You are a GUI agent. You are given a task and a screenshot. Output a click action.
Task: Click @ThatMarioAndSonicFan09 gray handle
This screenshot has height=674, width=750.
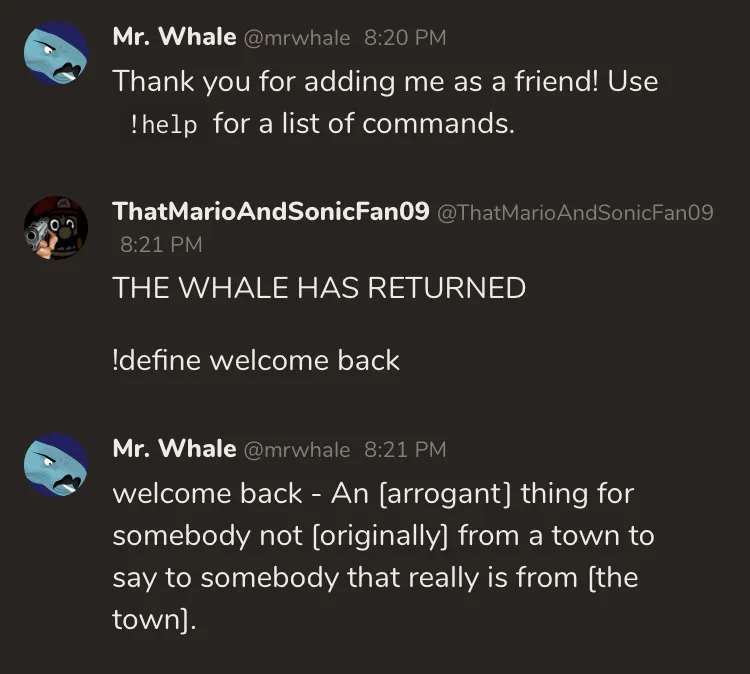(x=575, y=212)
